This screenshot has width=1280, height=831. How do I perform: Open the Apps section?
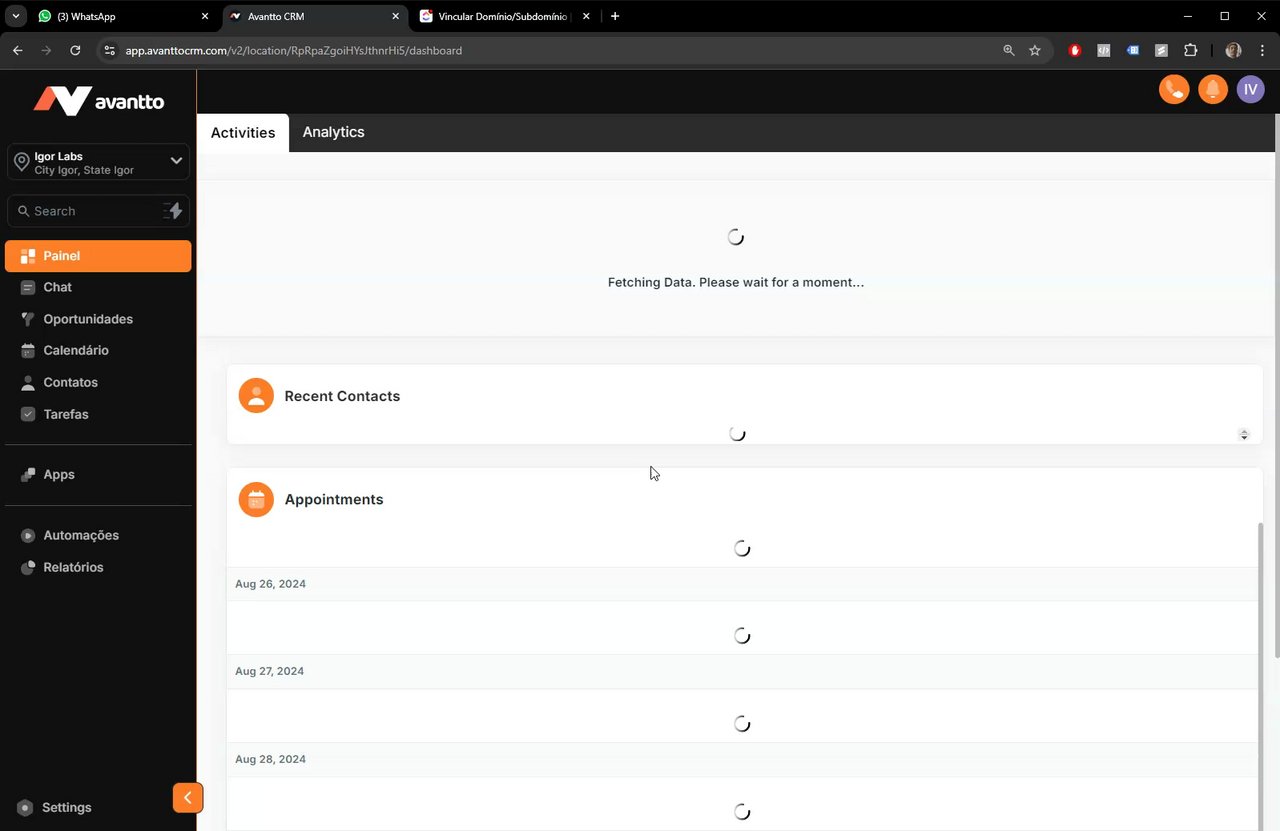point(58,474)
